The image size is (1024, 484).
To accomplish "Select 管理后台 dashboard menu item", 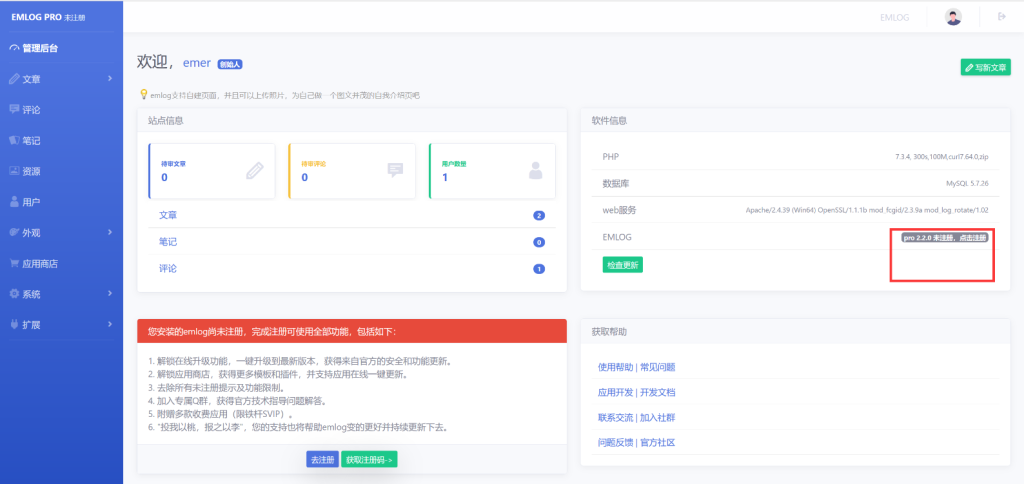I will [x=39, y=48].
